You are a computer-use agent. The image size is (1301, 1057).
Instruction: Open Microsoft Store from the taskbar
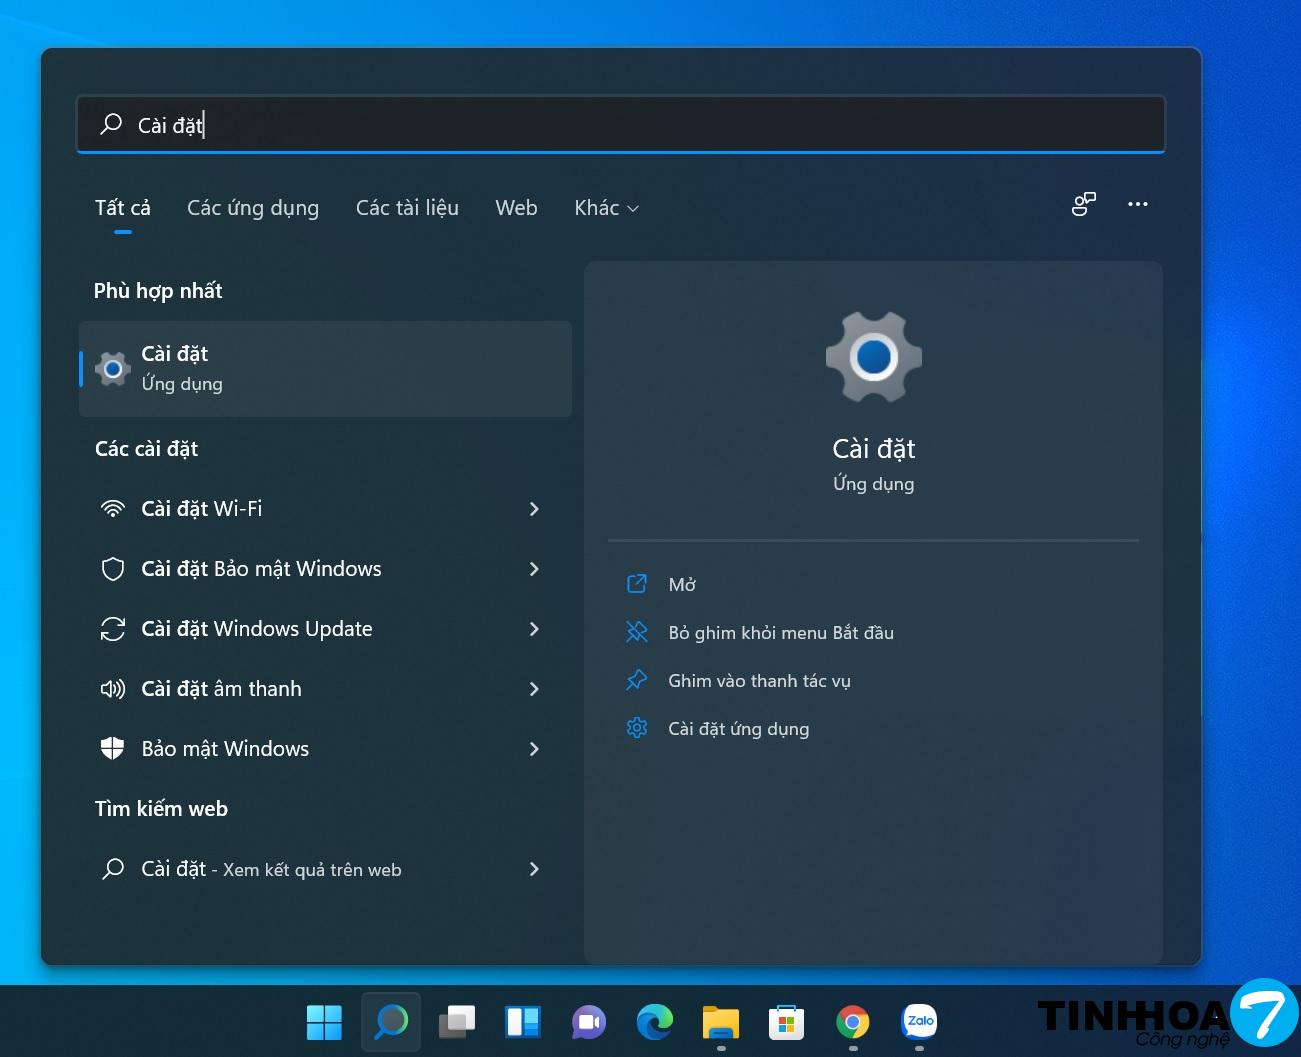click(x=787, y=1022)
